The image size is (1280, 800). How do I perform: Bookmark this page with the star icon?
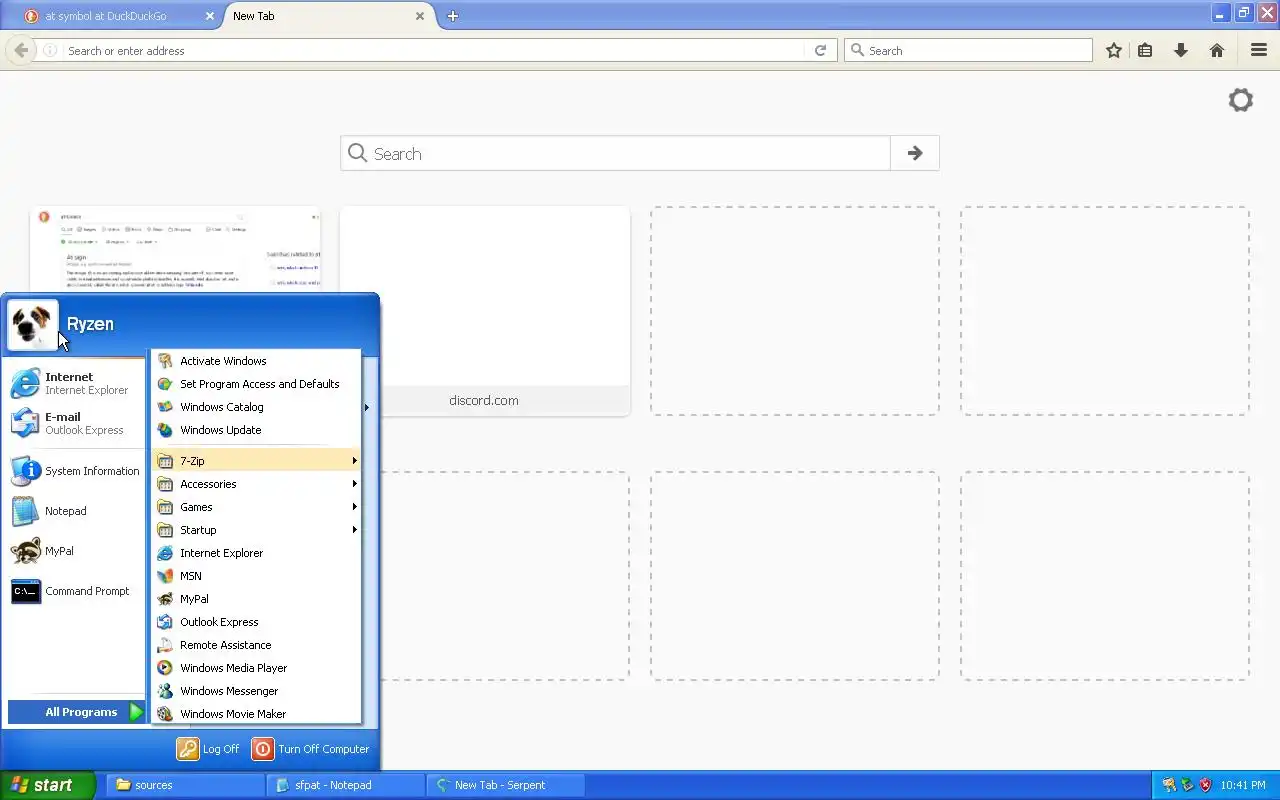pyautogui.click(x=1114, y=50)
